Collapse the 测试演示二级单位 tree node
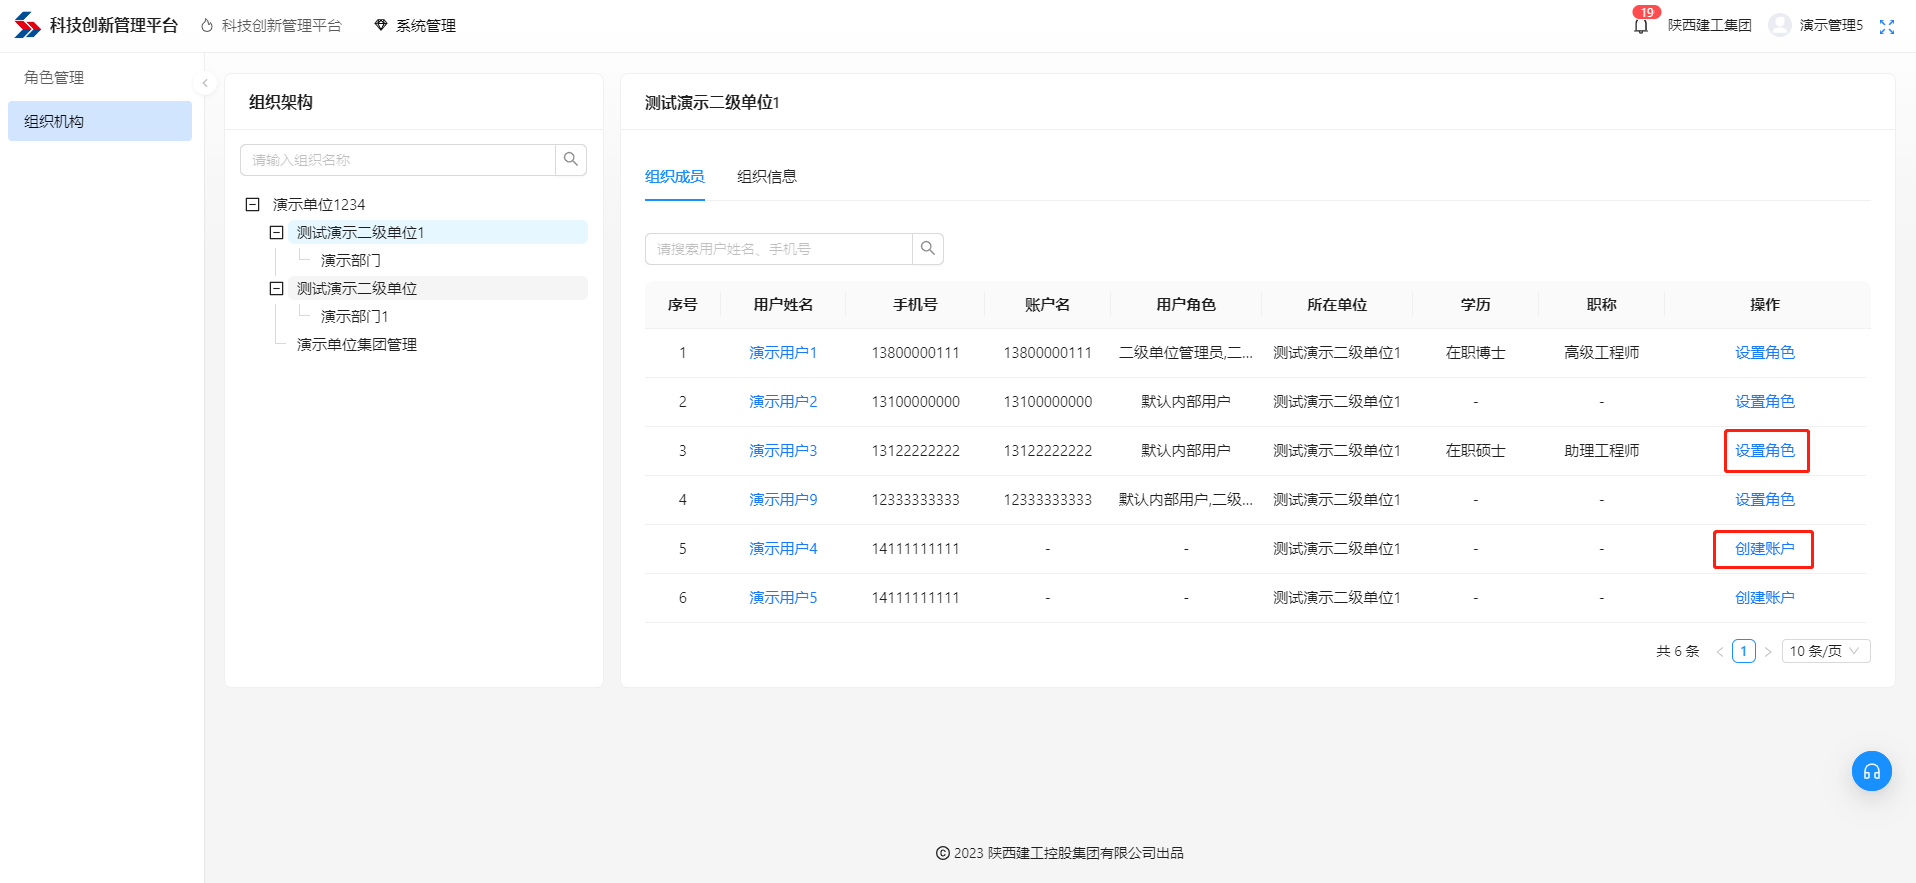 277,289
